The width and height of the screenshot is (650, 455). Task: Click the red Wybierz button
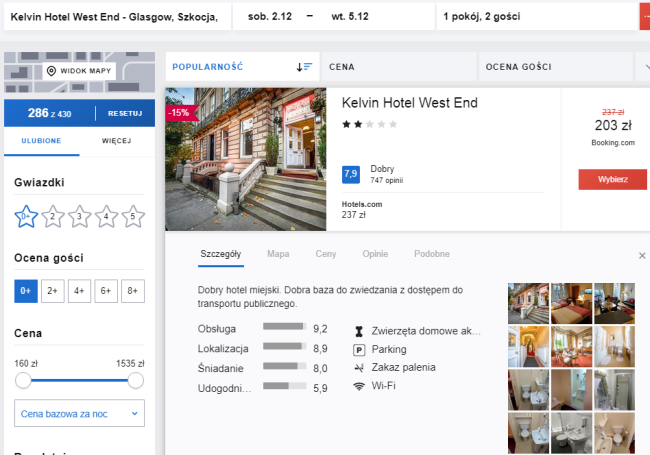tap(612, 179)
